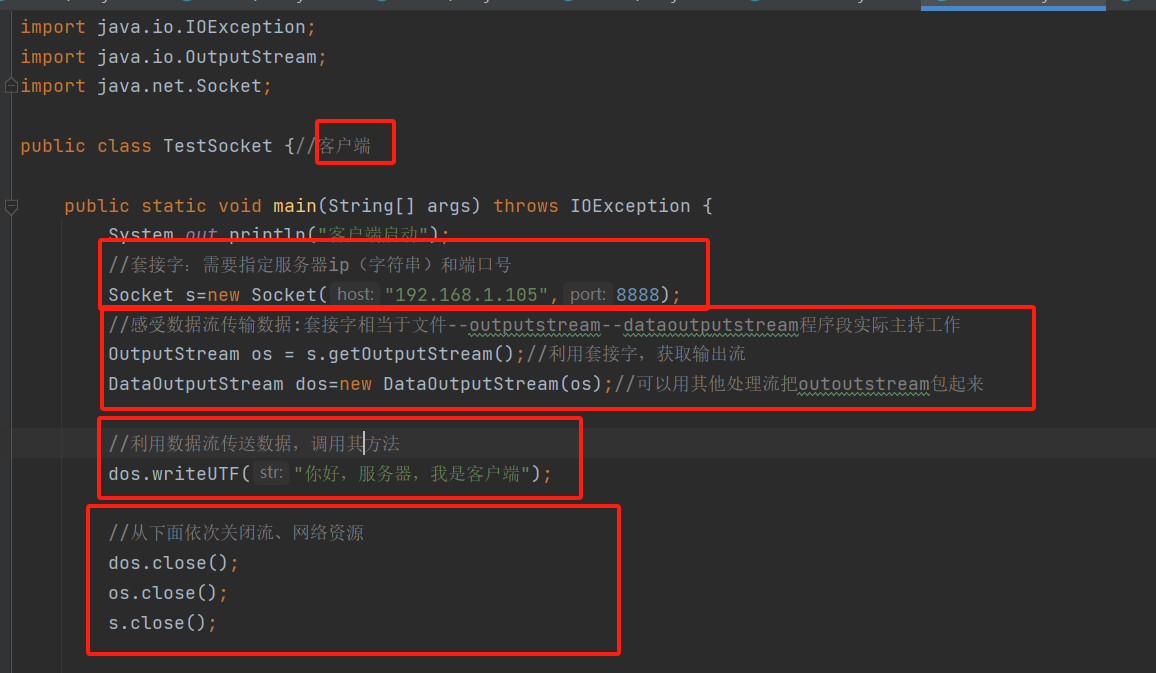Click the 'port:' parameter hint
This screenshot has width=1156, height=673.
[588, 295]
